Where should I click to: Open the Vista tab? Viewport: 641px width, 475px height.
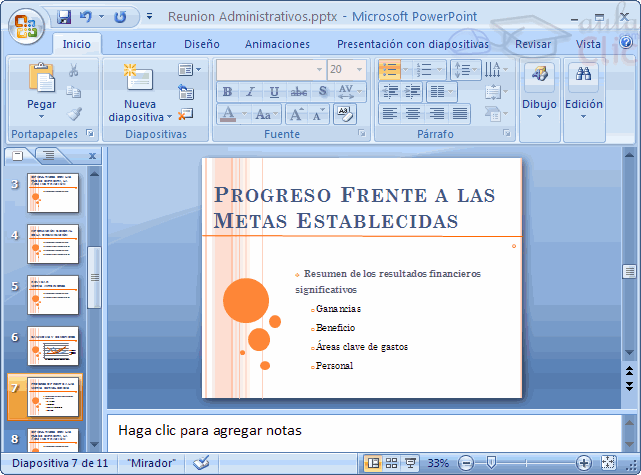[588, 44]
